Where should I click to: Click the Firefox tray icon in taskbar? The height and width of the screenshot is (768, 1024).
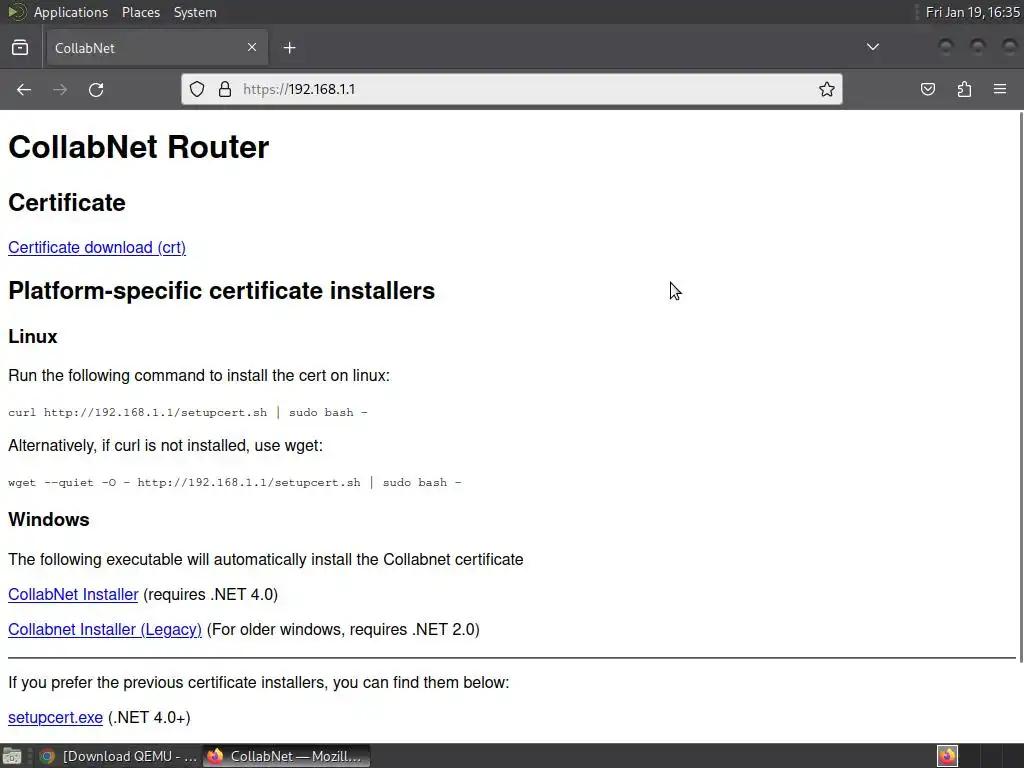pos(947,756)
